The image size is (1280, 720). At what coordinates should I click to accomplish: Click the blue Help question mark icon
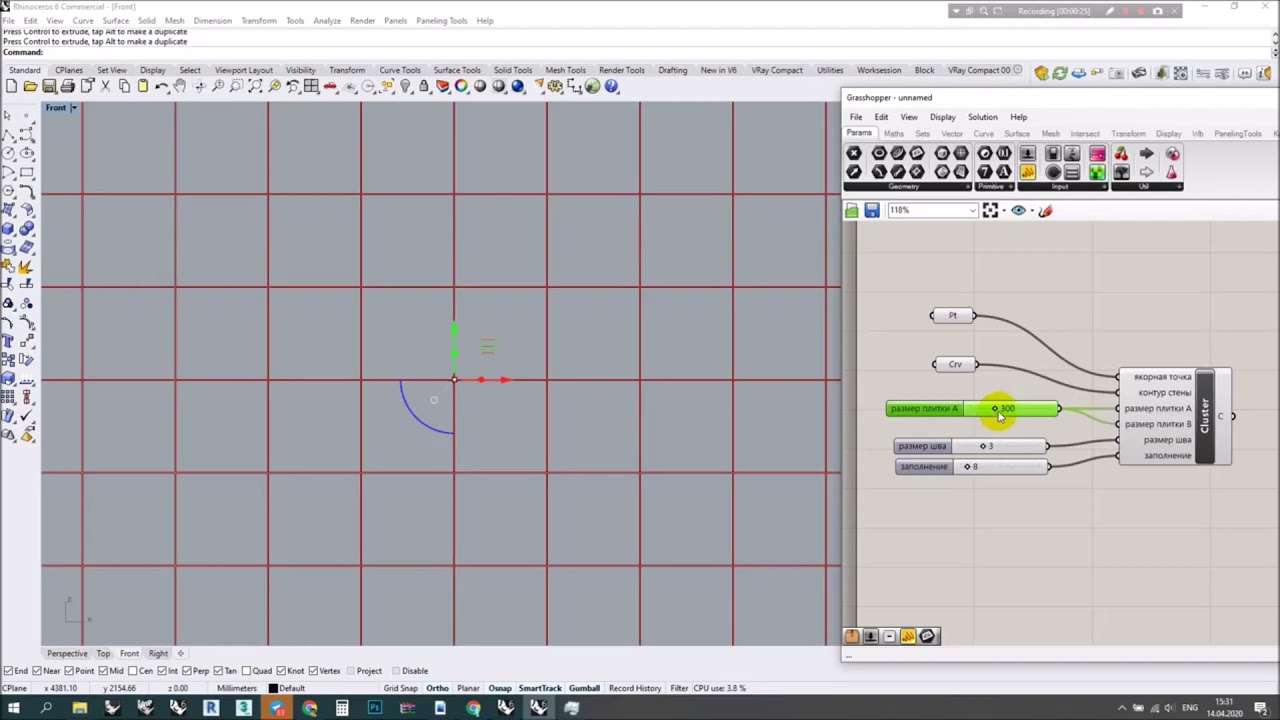click(611, 86)
